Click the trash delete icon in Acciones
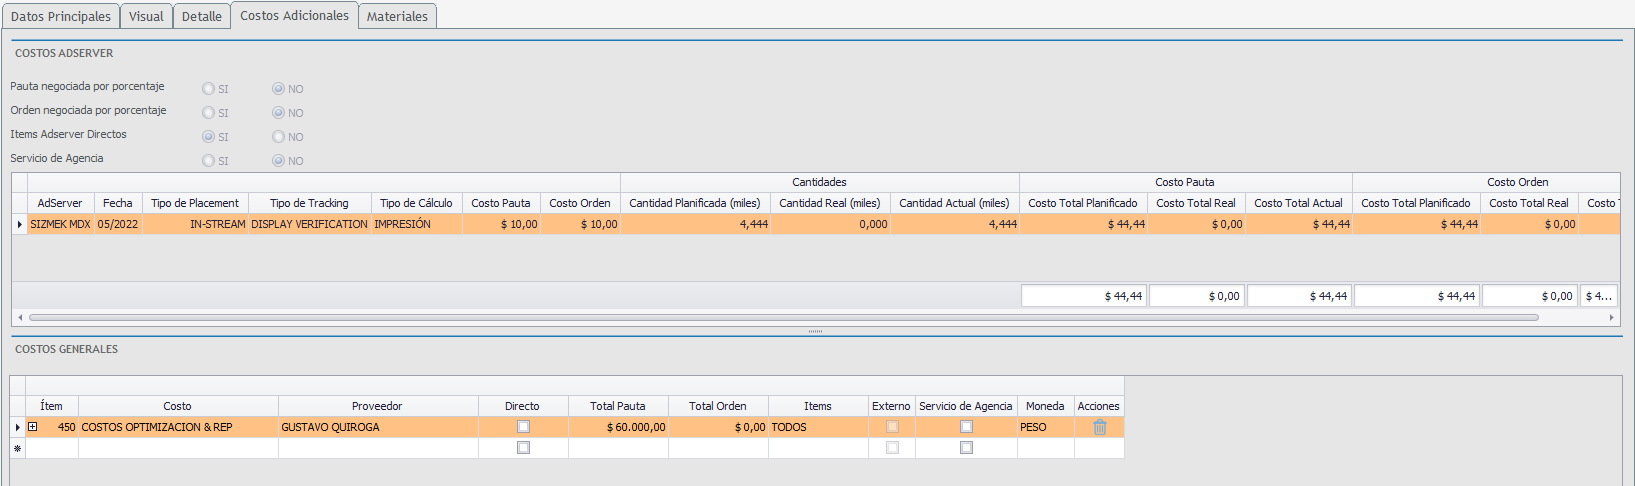The image size is (1635, 486). click(x=1099, y=427)
